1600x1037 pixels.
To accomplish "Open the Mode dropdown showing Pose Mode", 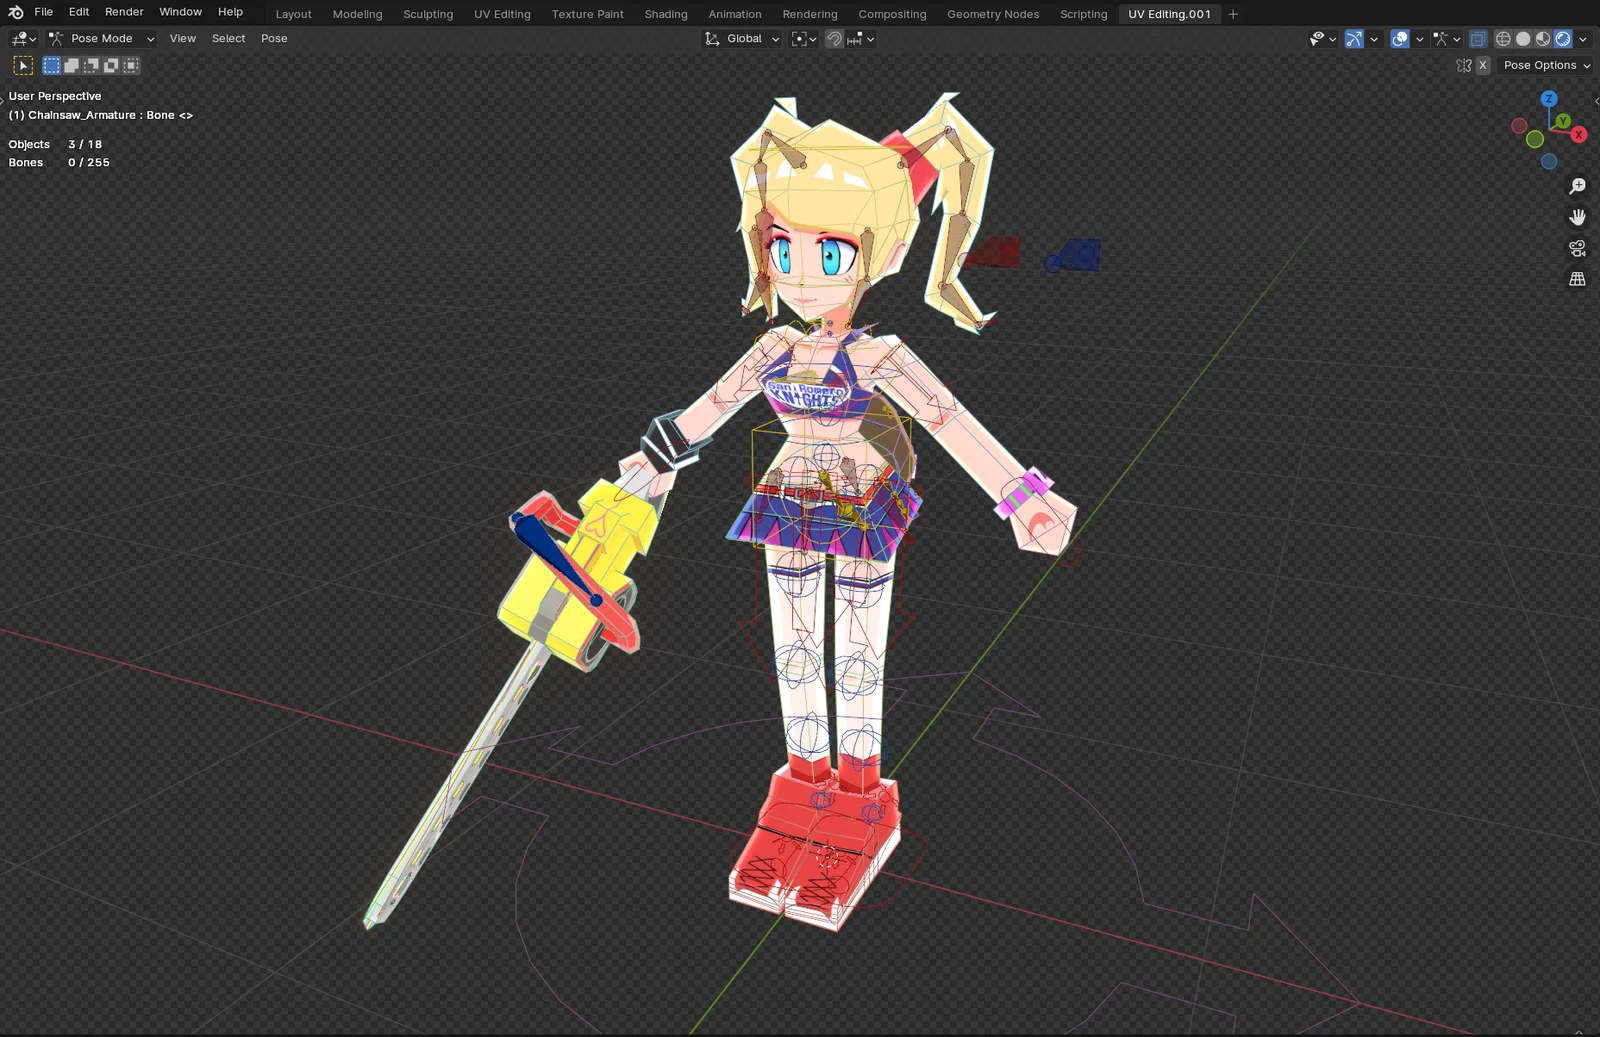I will [x=100, y=38].
